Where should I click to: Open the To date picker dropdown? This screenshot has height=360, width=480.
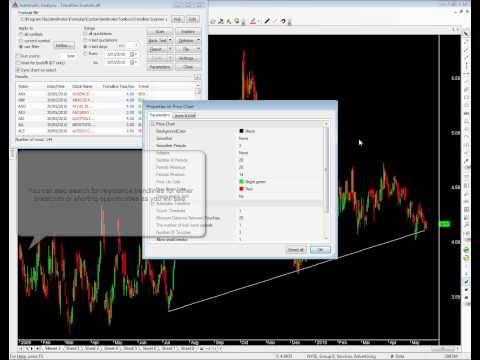click(x=133, y=62)
